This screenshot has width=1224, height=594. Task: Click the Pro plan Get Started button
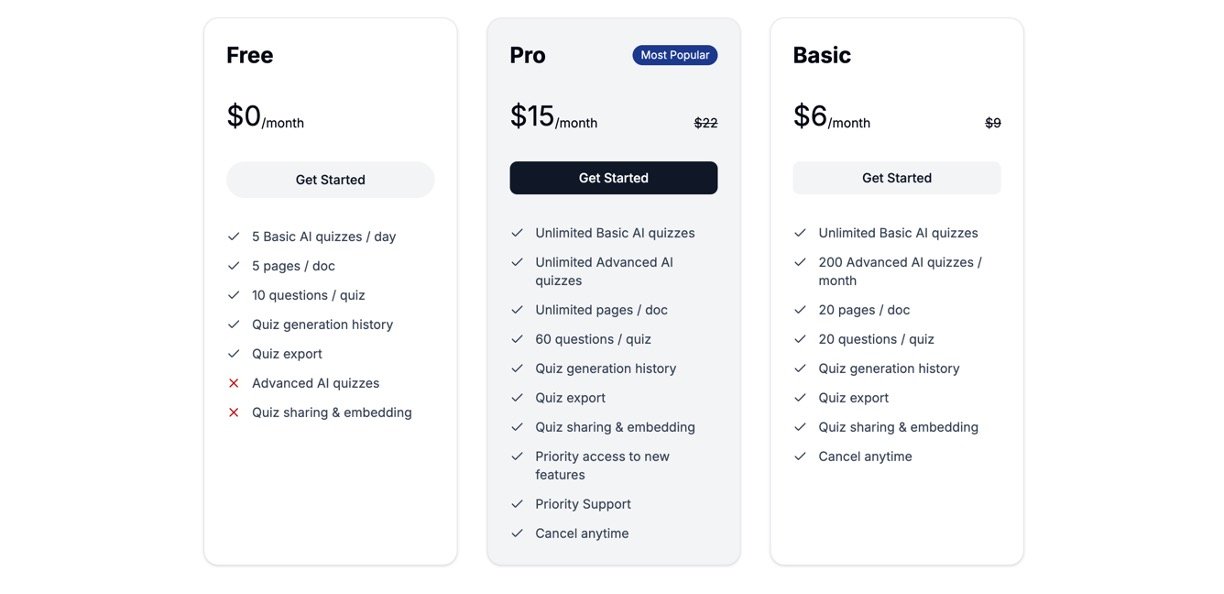[x=613, y=178]
